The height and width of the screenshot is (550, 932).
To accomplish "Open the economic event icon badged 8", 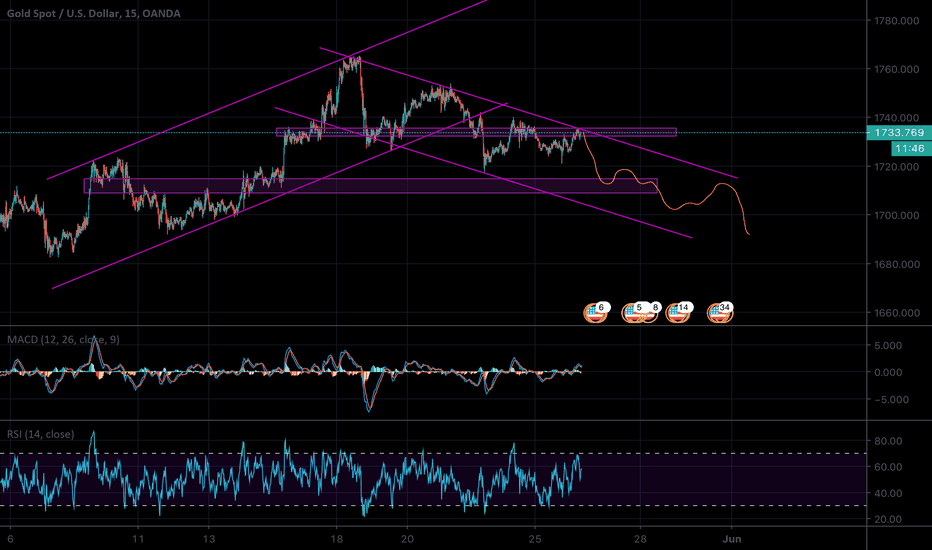I will 651,312.
